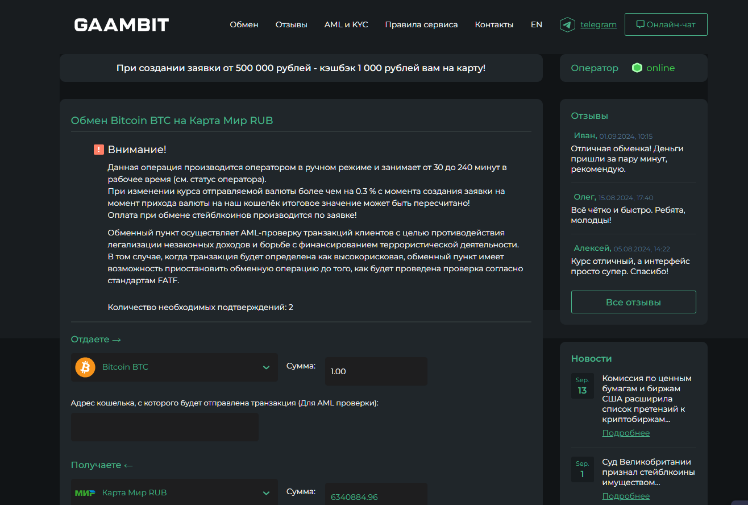Open Подробнее for the Комиссия по ценным бумагам news
748x505 pixels.
tap(625, 433)
